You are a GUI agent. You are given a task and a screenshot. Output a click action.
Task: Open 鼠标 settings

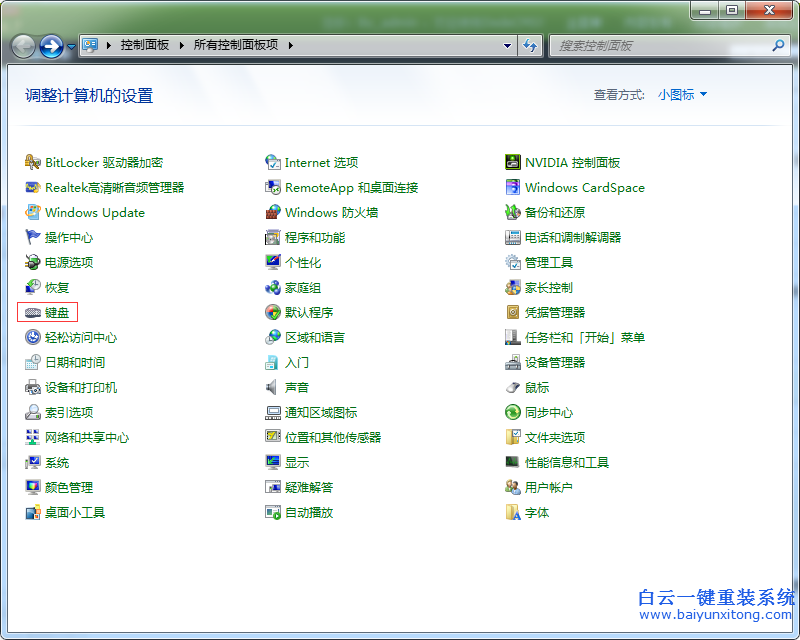click(538, 387)
